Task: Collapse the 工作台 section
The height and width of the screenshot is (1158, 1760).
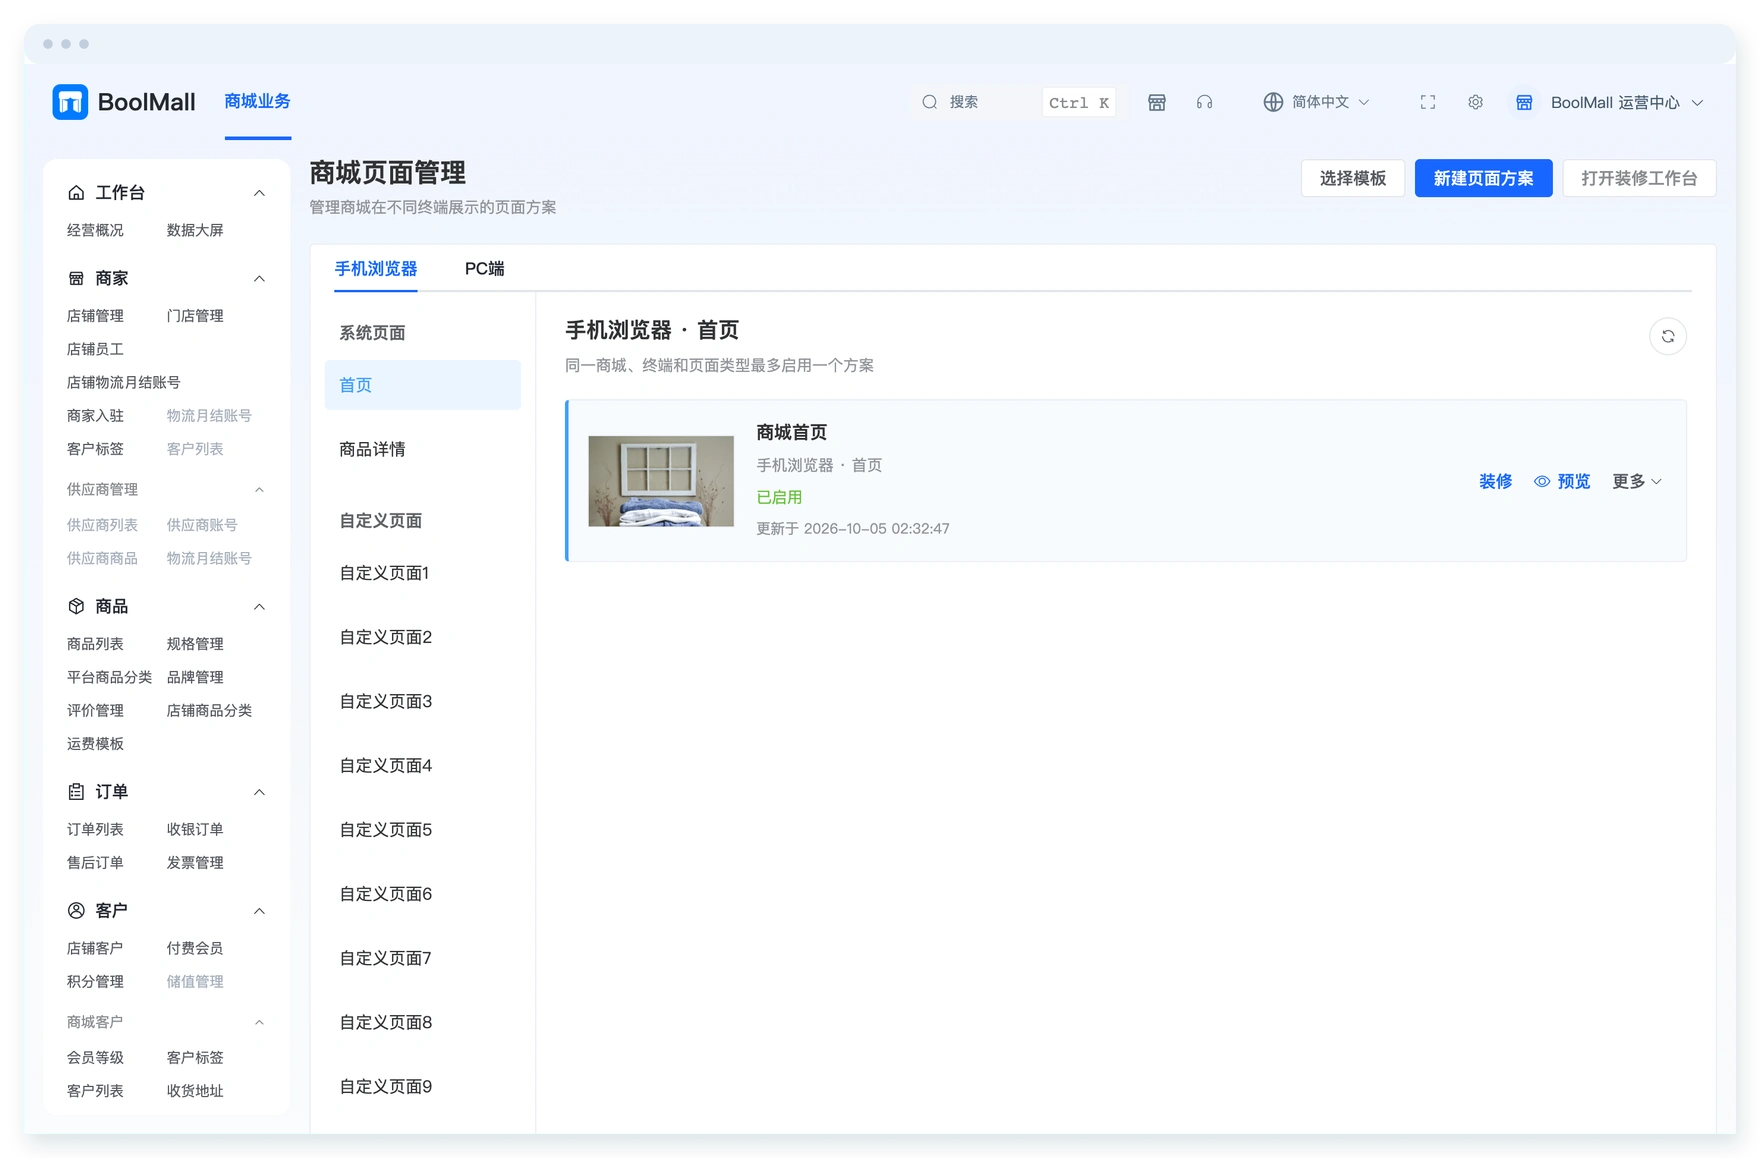Action: pyautogui.click(x=259, y=192)
